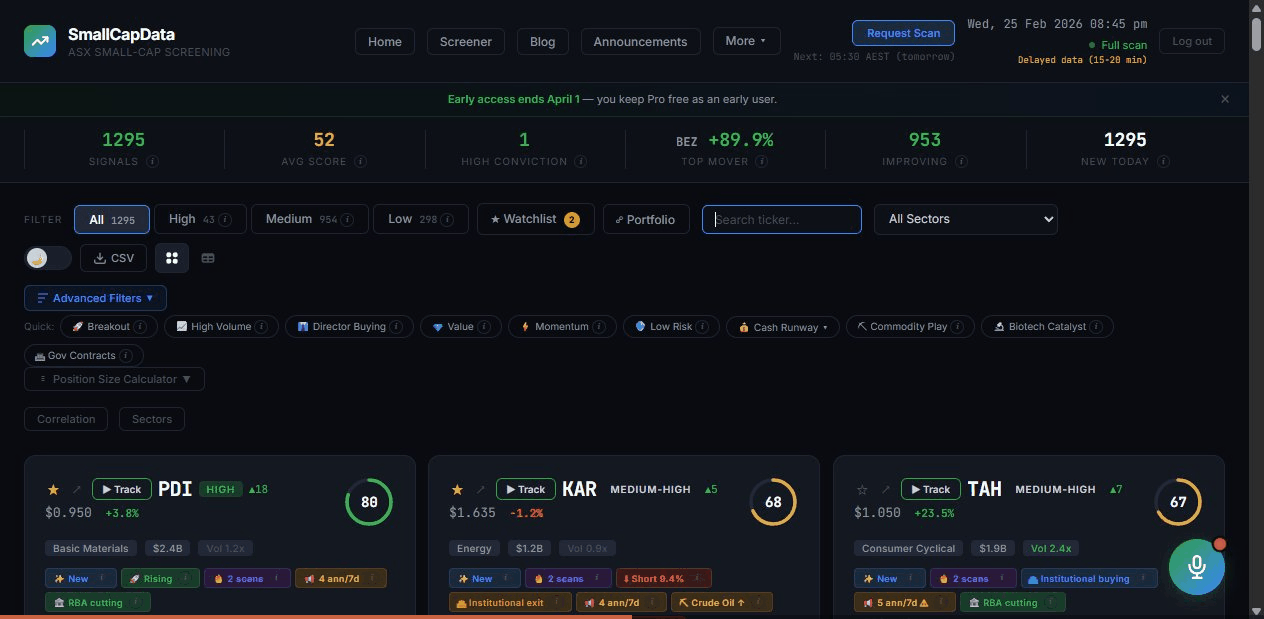Click the floating microphone button
The width and height of the screenshot is (1264, 619).
point(1196,567)
